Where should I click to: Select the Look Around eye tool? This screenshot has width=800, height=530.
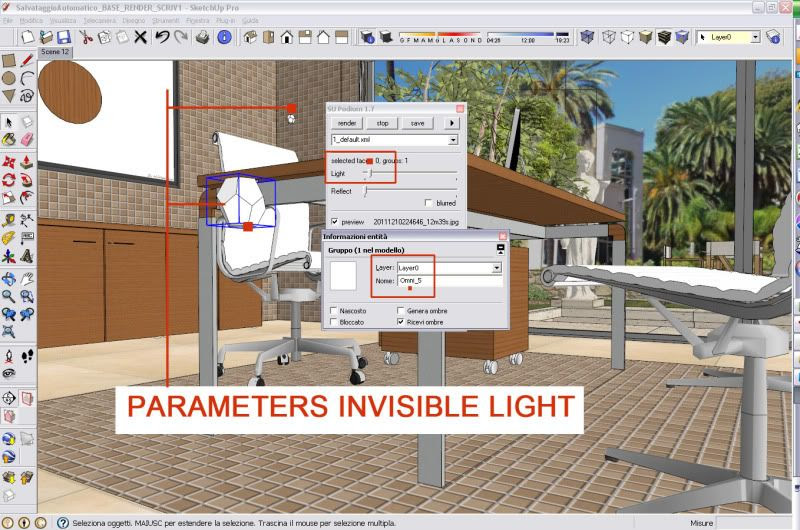(9, 374)
